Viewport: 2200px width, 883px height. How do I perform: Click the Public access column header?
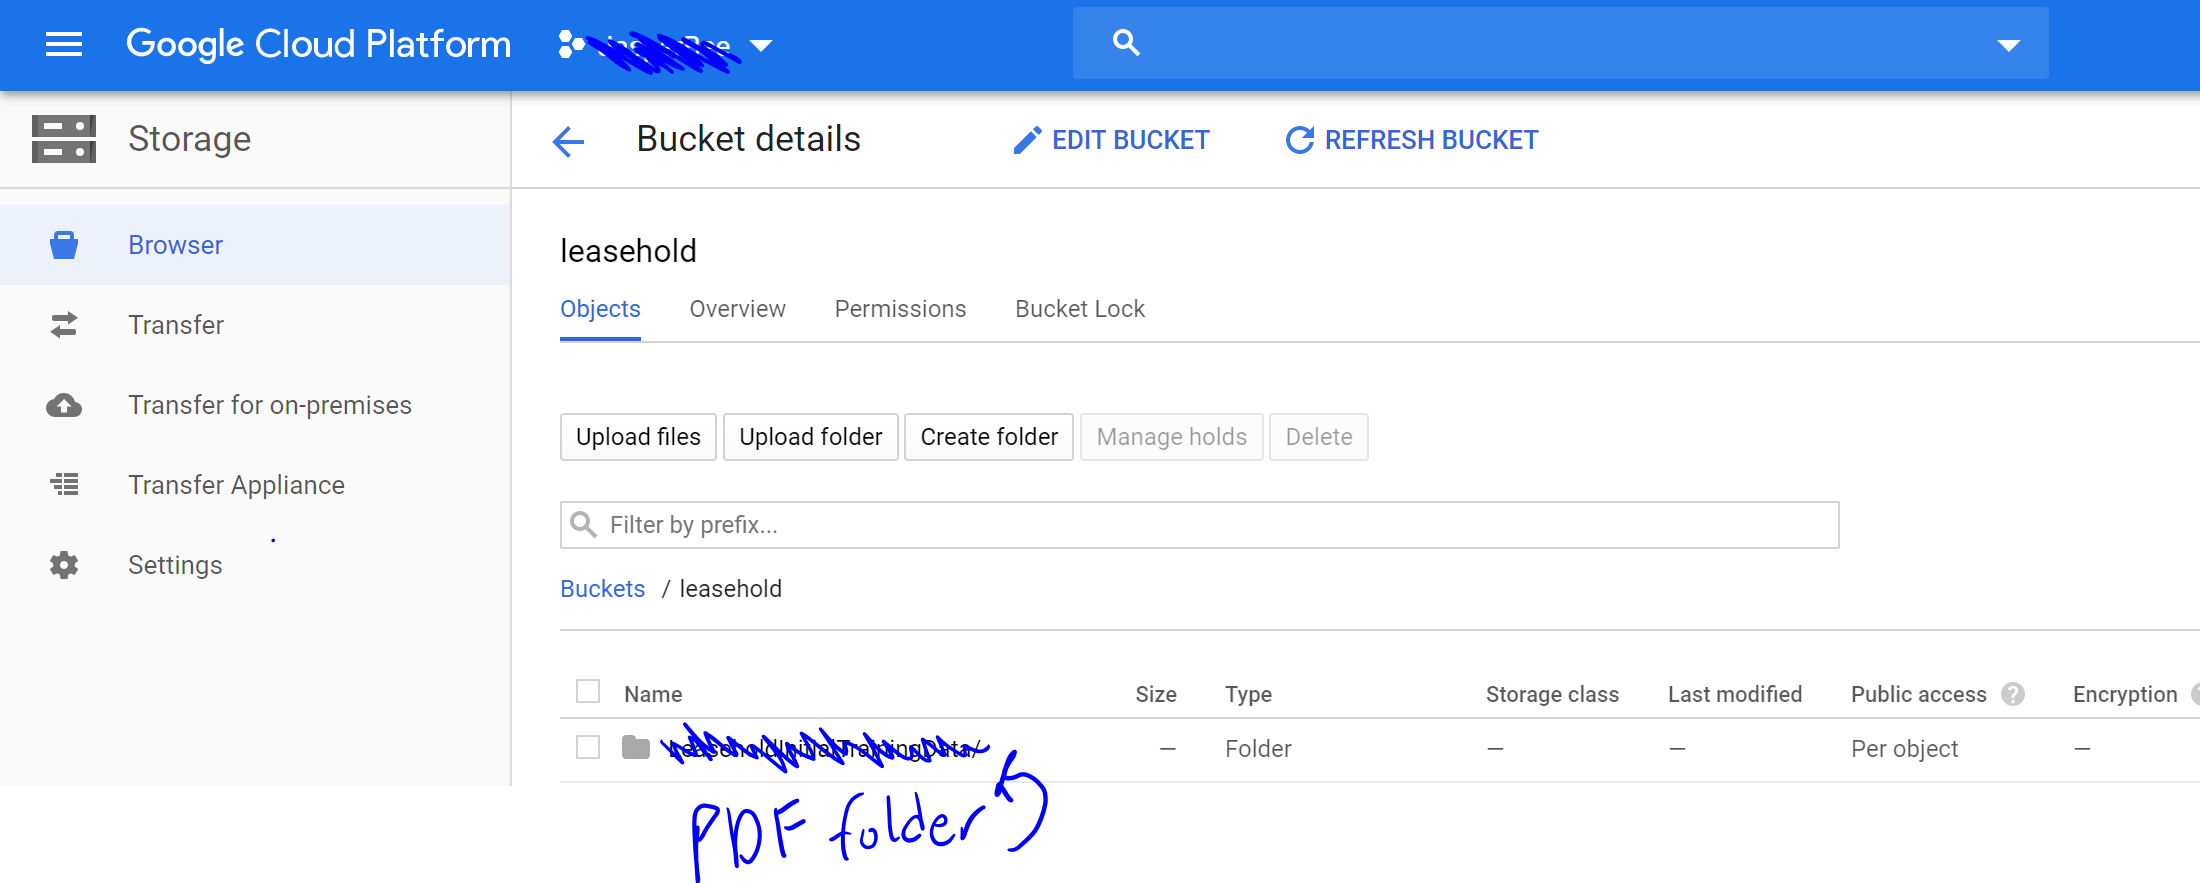(x=1918, y=694)
